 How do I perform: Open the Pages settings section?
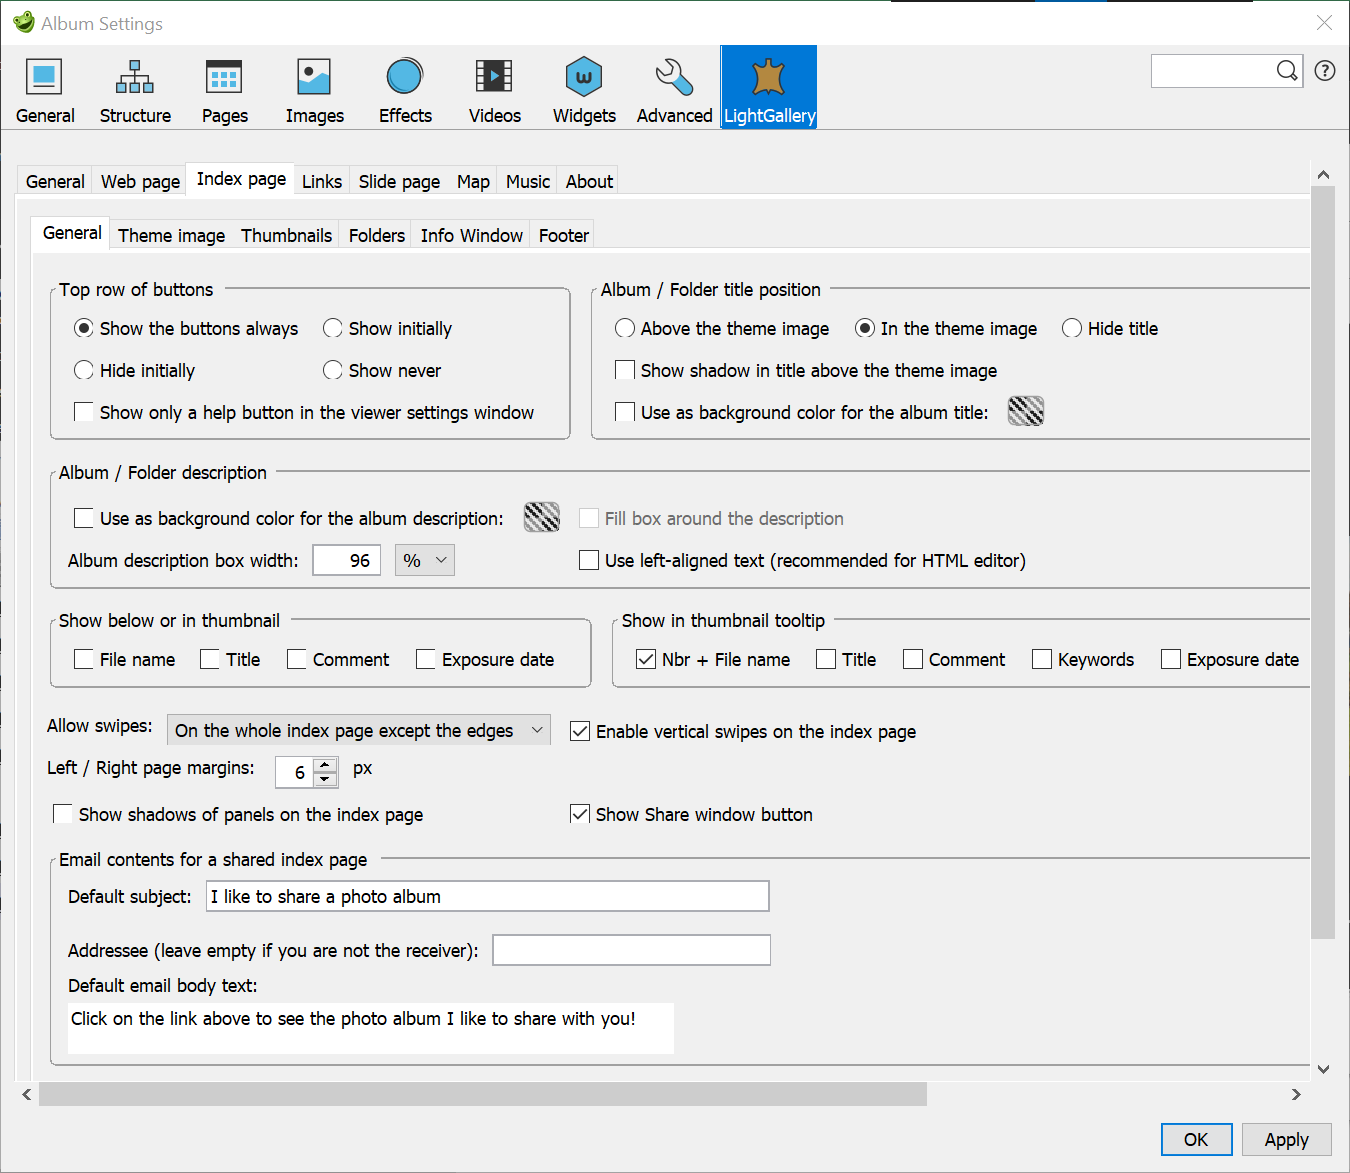click(x=224, y=88)
